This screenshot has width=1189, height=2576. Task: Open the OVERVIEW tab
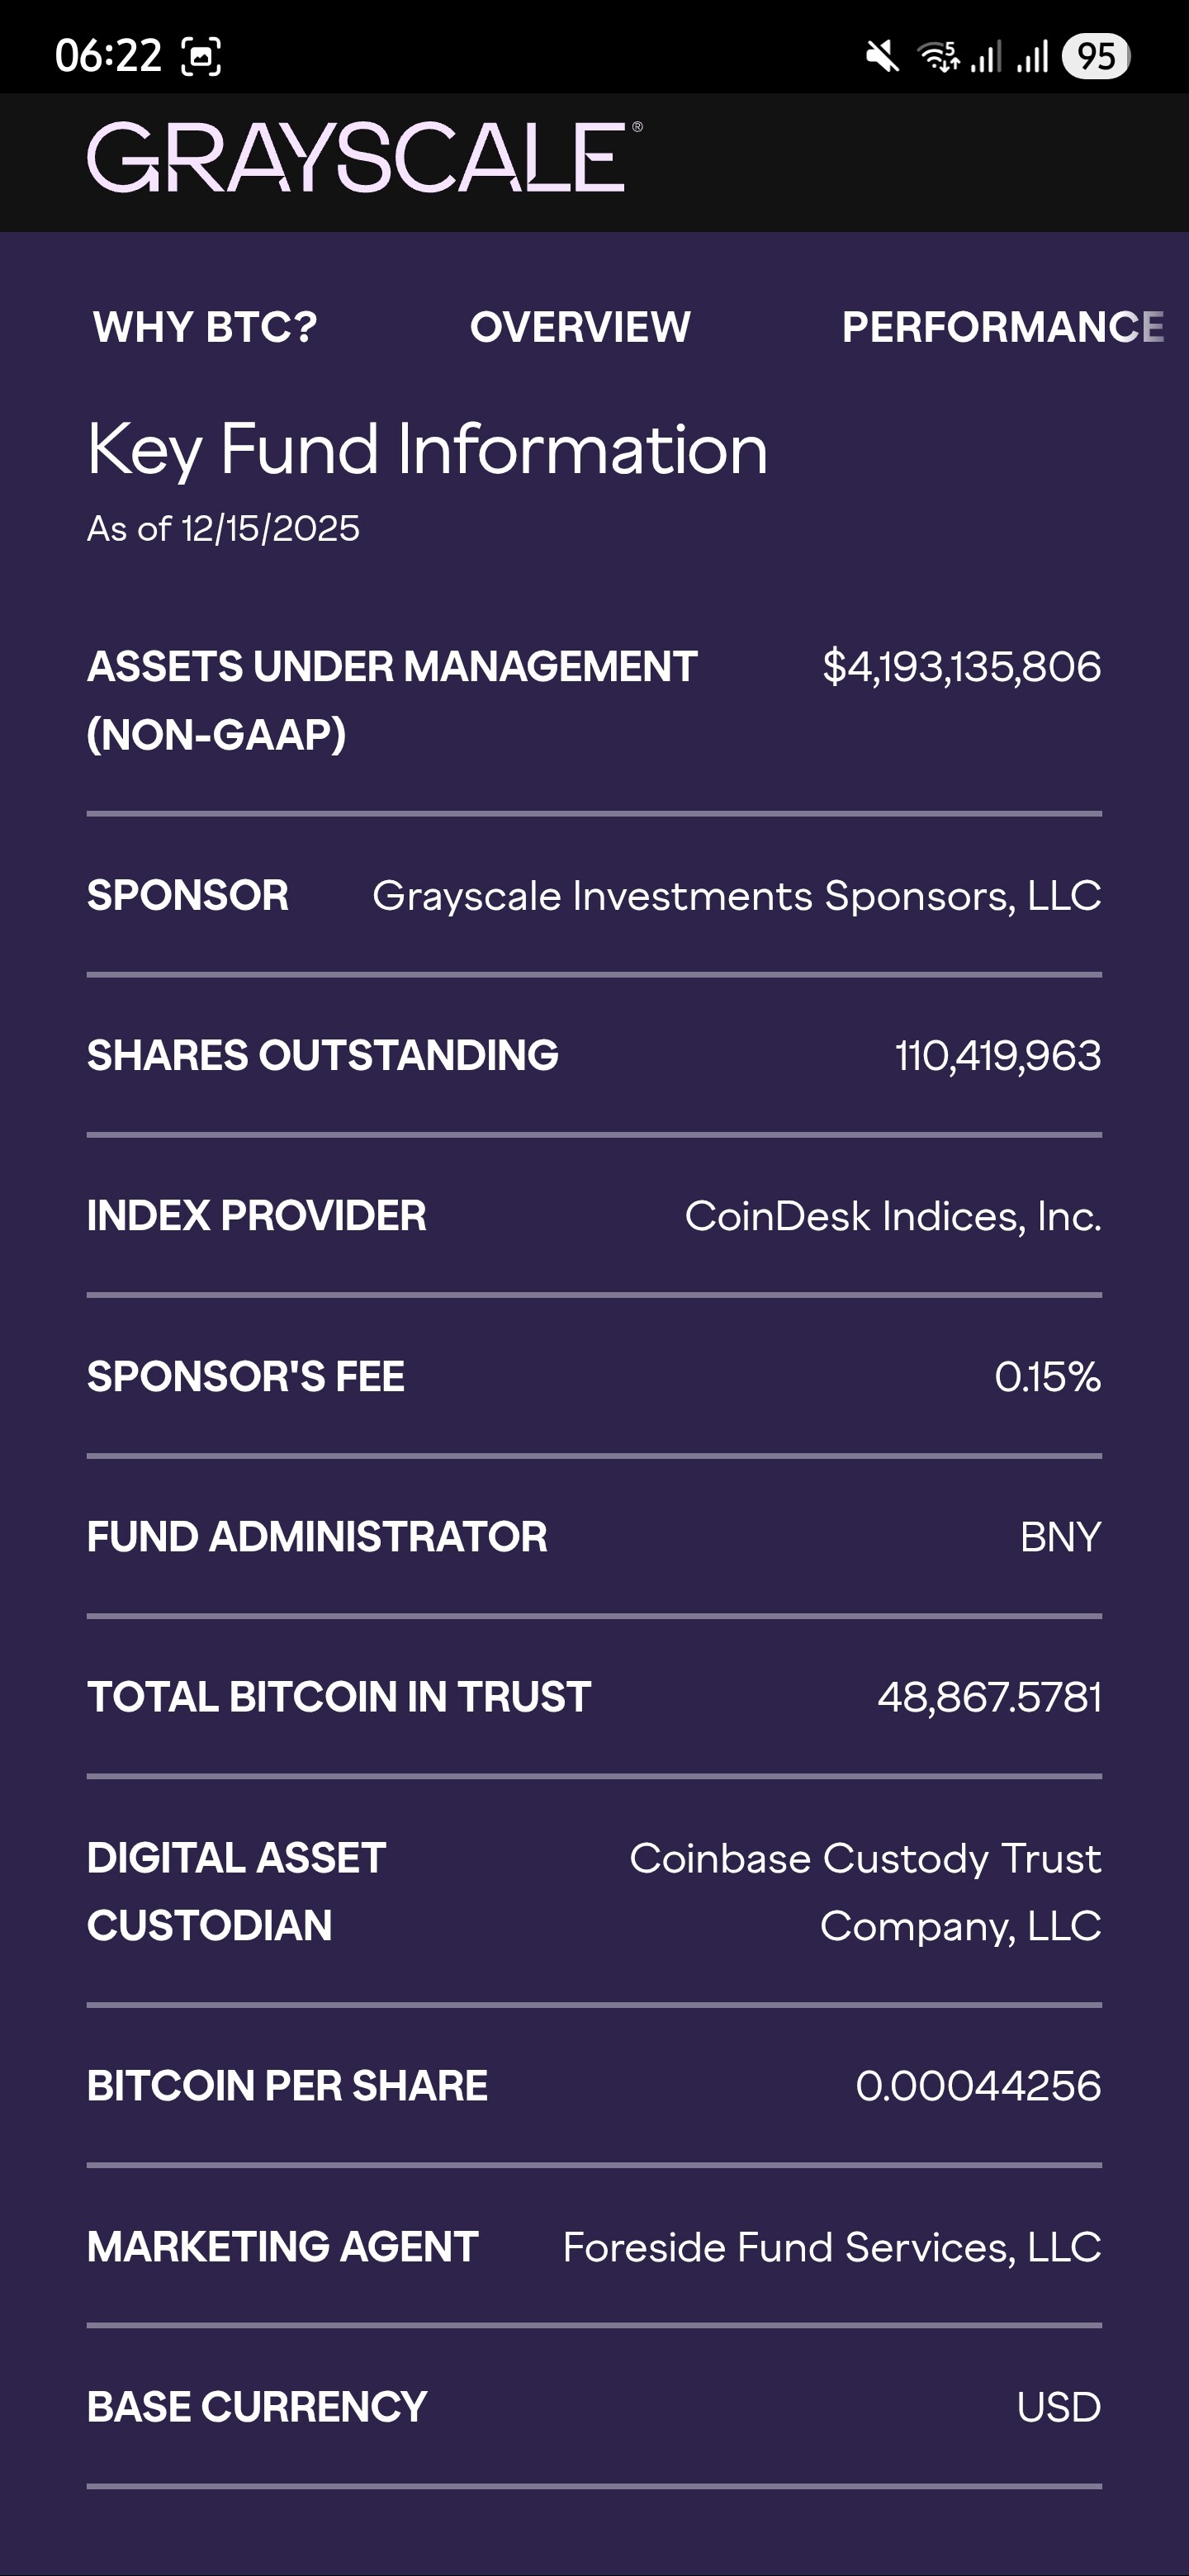tap(580, 327)
